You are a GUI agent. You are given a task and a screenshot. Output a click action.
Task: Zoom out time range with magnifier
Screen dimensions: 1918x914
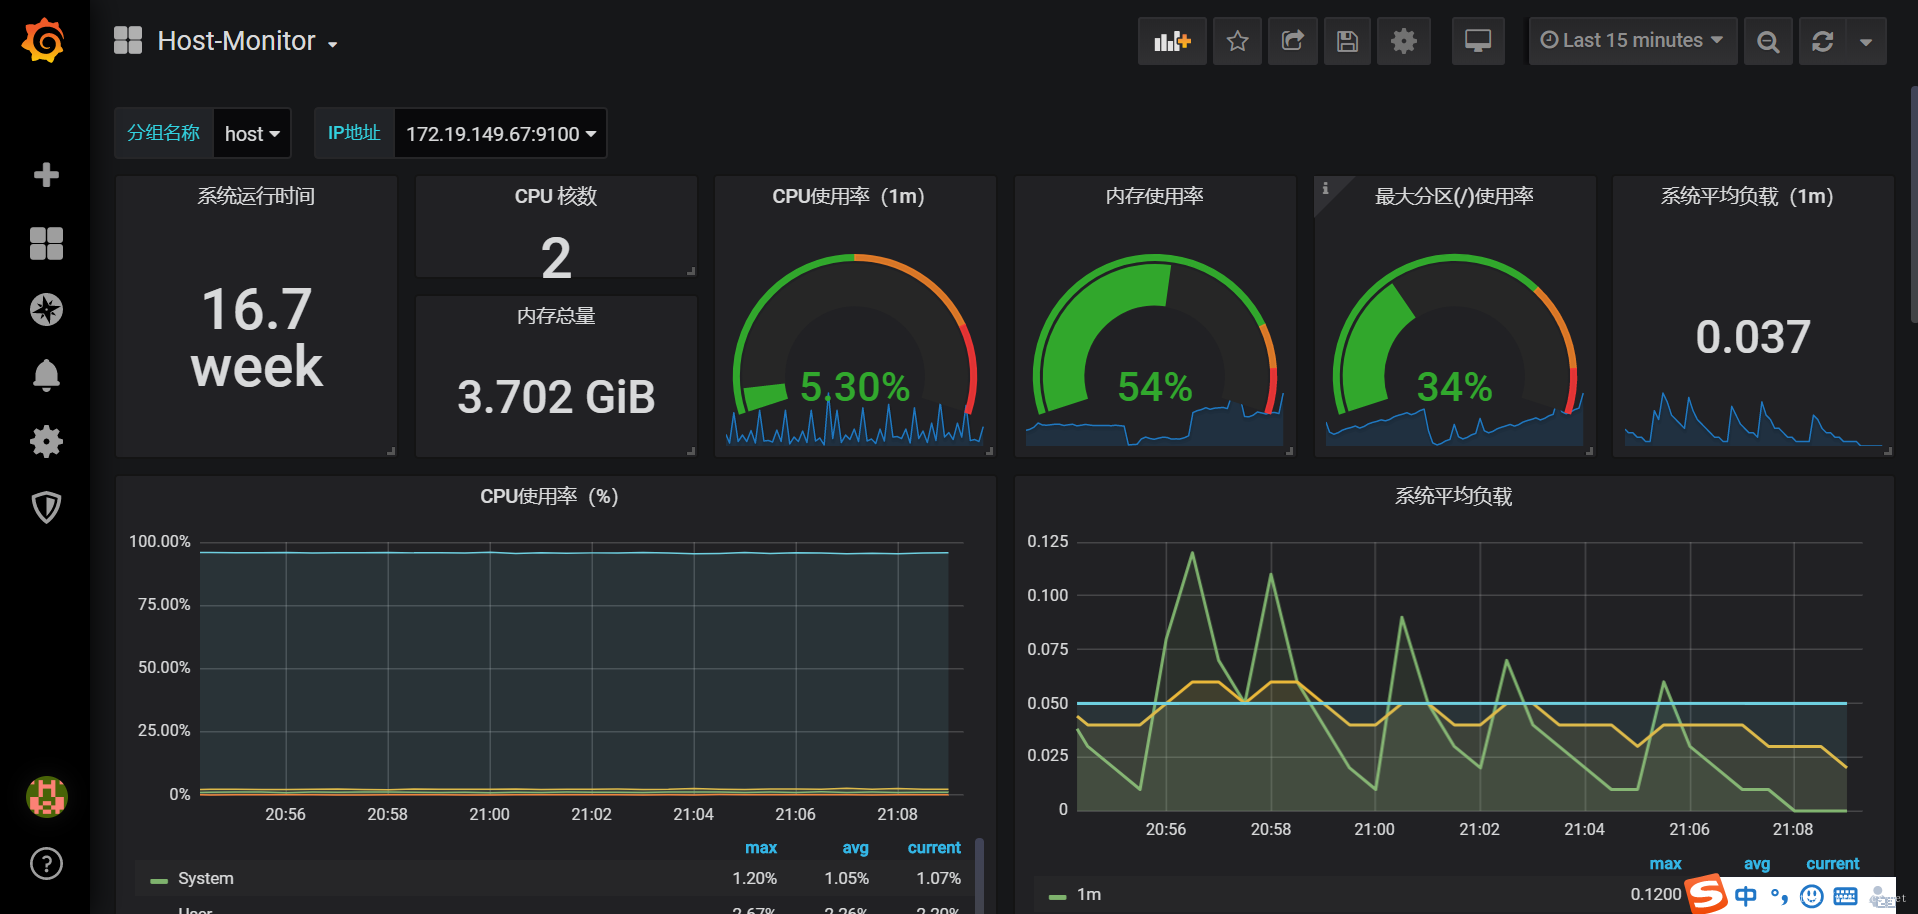[1768, 41]
